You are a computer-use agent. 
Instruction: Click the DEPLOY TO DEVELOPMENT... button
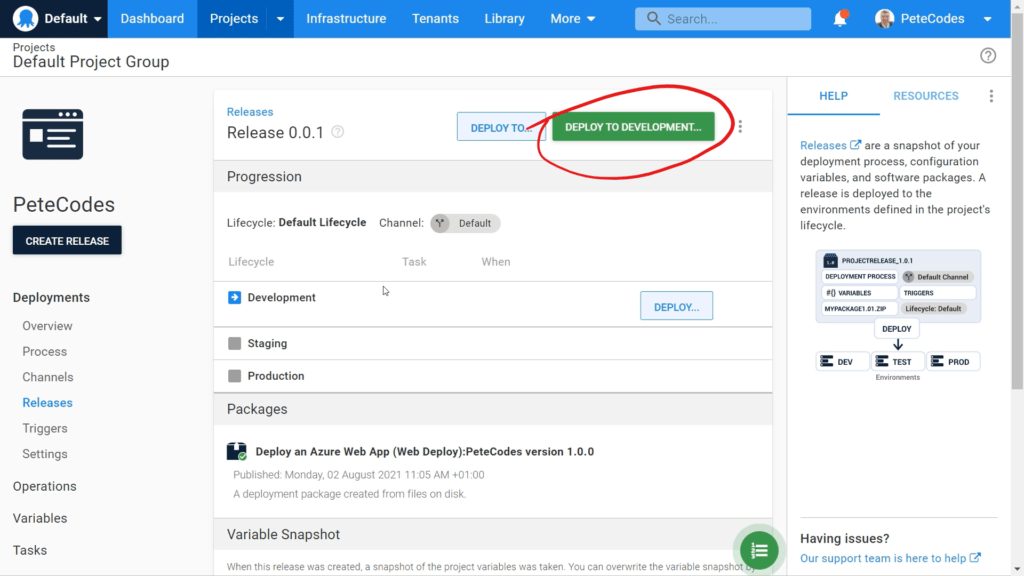(633, 127)
